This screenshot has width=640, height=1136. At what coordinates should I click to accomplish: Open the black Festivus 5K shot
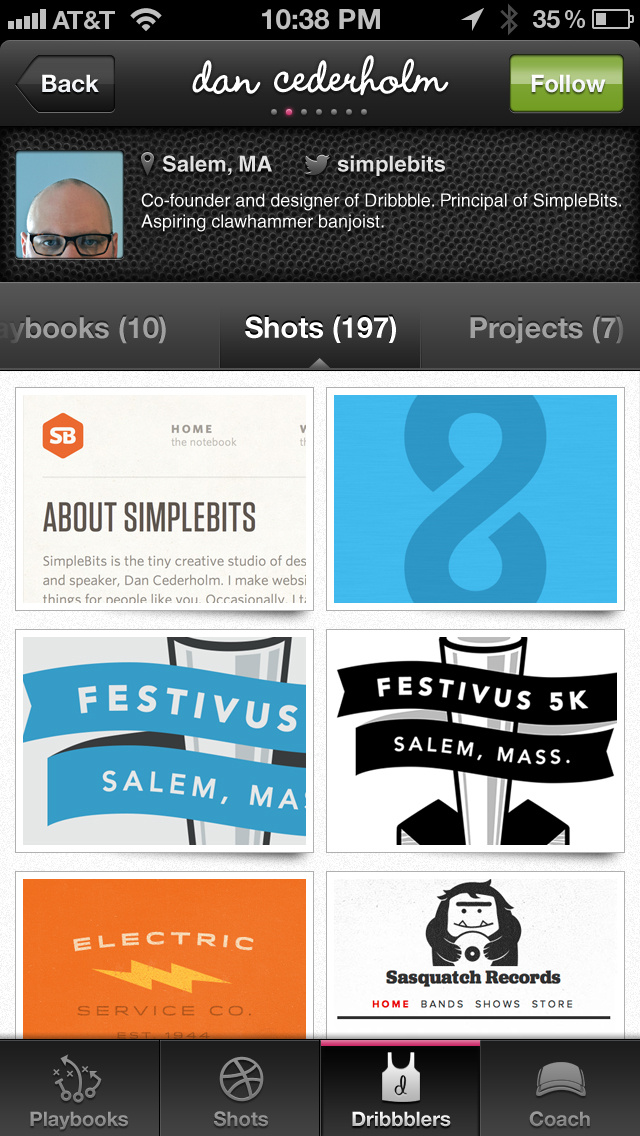pos(475,740)
